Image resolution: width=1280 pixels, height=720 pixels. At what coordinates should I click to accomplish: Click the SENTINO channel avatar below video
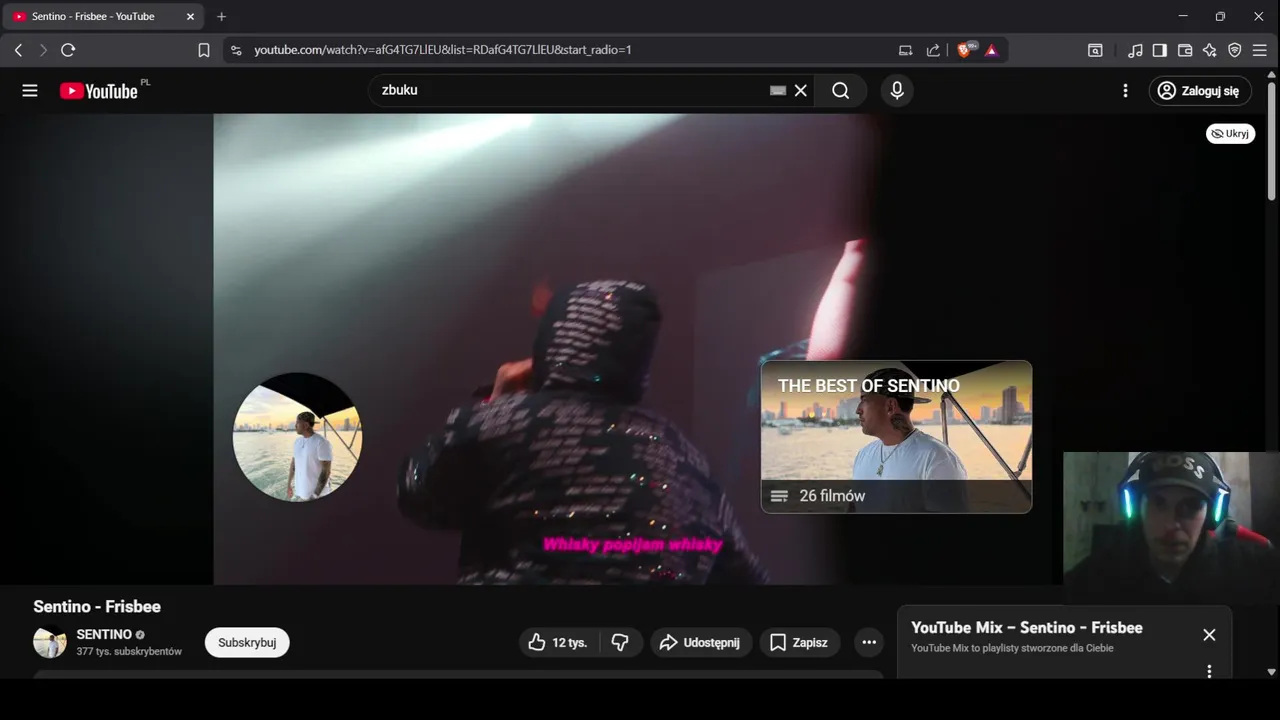point(50,642)
